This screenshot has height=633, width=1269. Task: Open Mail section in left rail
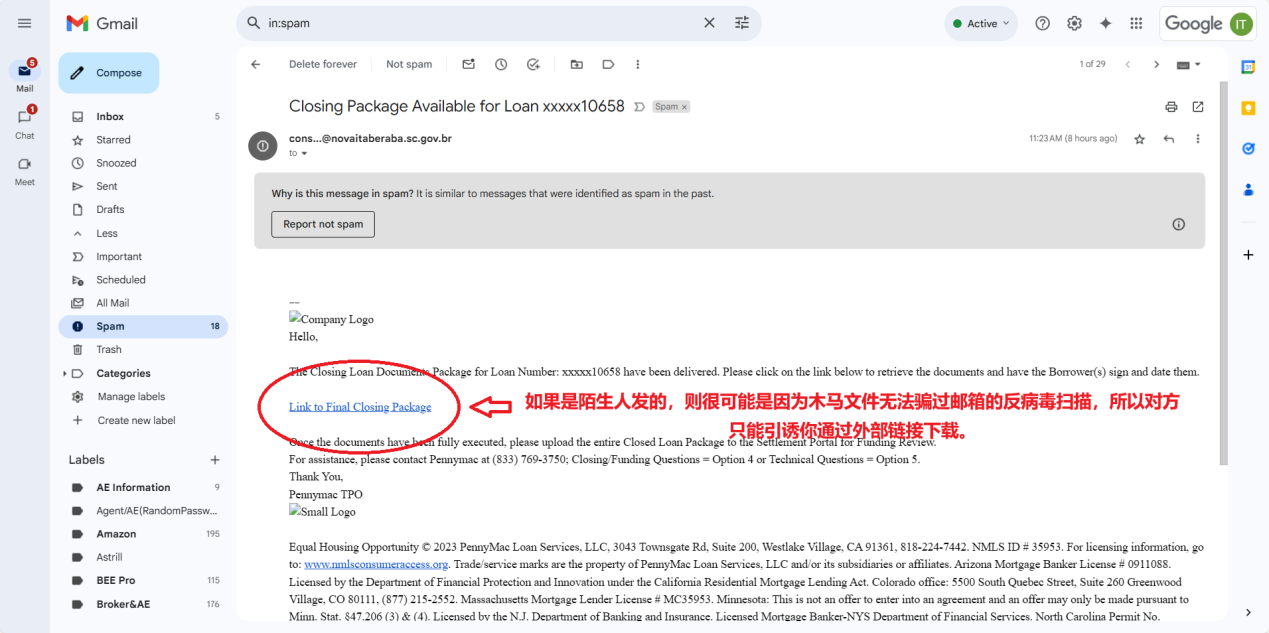click(25, 77)
